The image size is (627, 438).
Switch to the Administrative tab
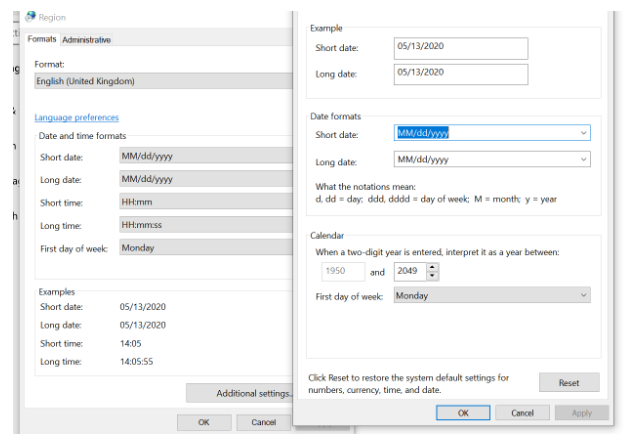click(86, 40)
